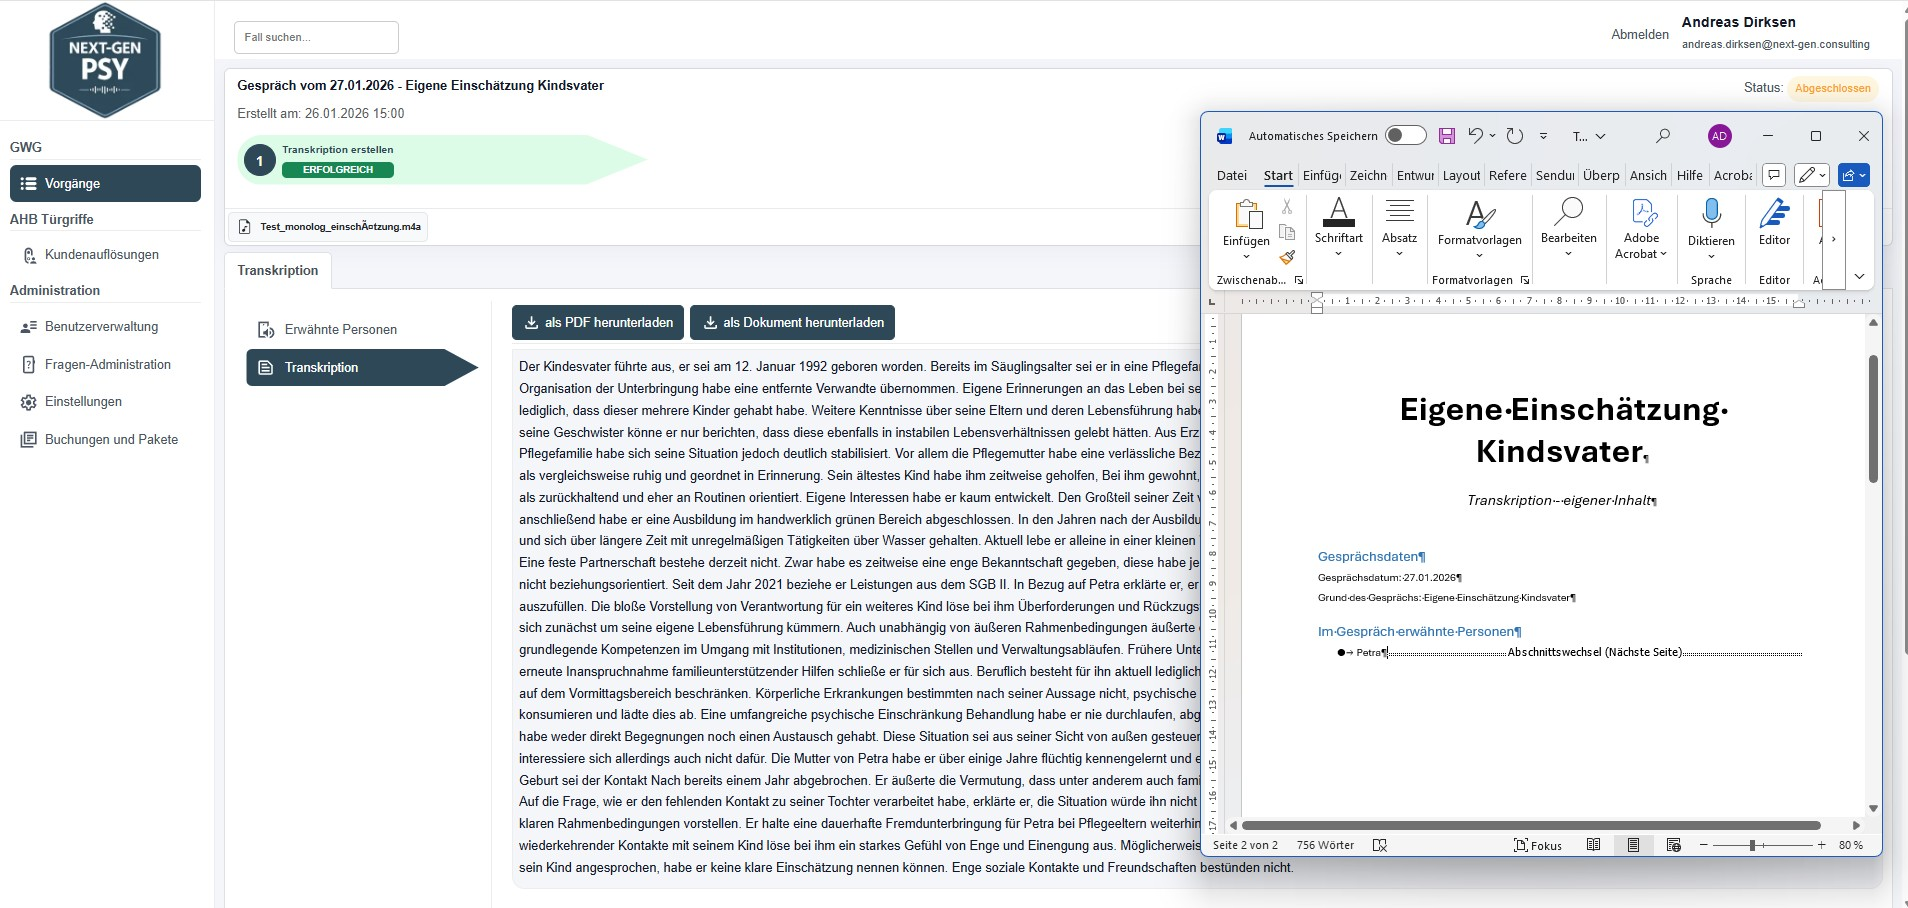This screenshot has width=1908, height=908.
Task: Toggle the Automatisches Speichern switch
Action: (1405, 136)
